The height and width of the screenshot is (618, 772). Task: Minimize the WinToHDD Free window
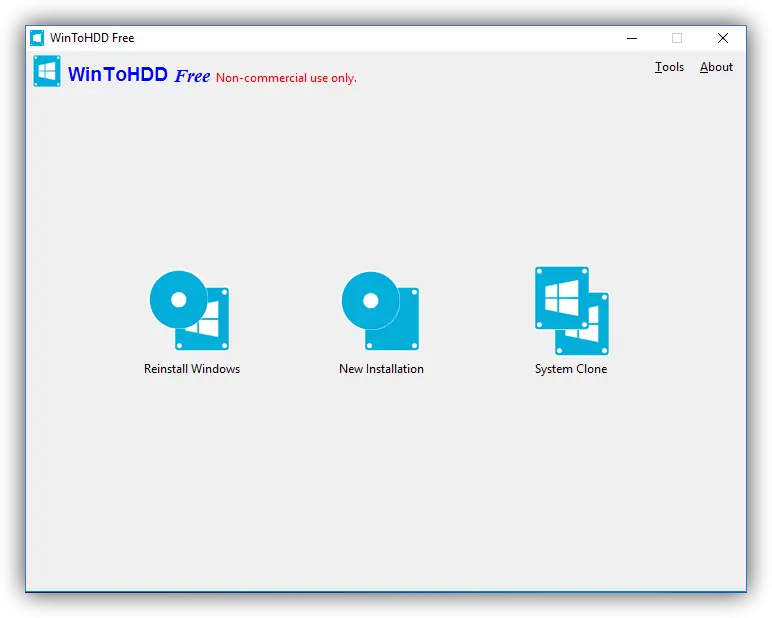(x=632, y=38)
